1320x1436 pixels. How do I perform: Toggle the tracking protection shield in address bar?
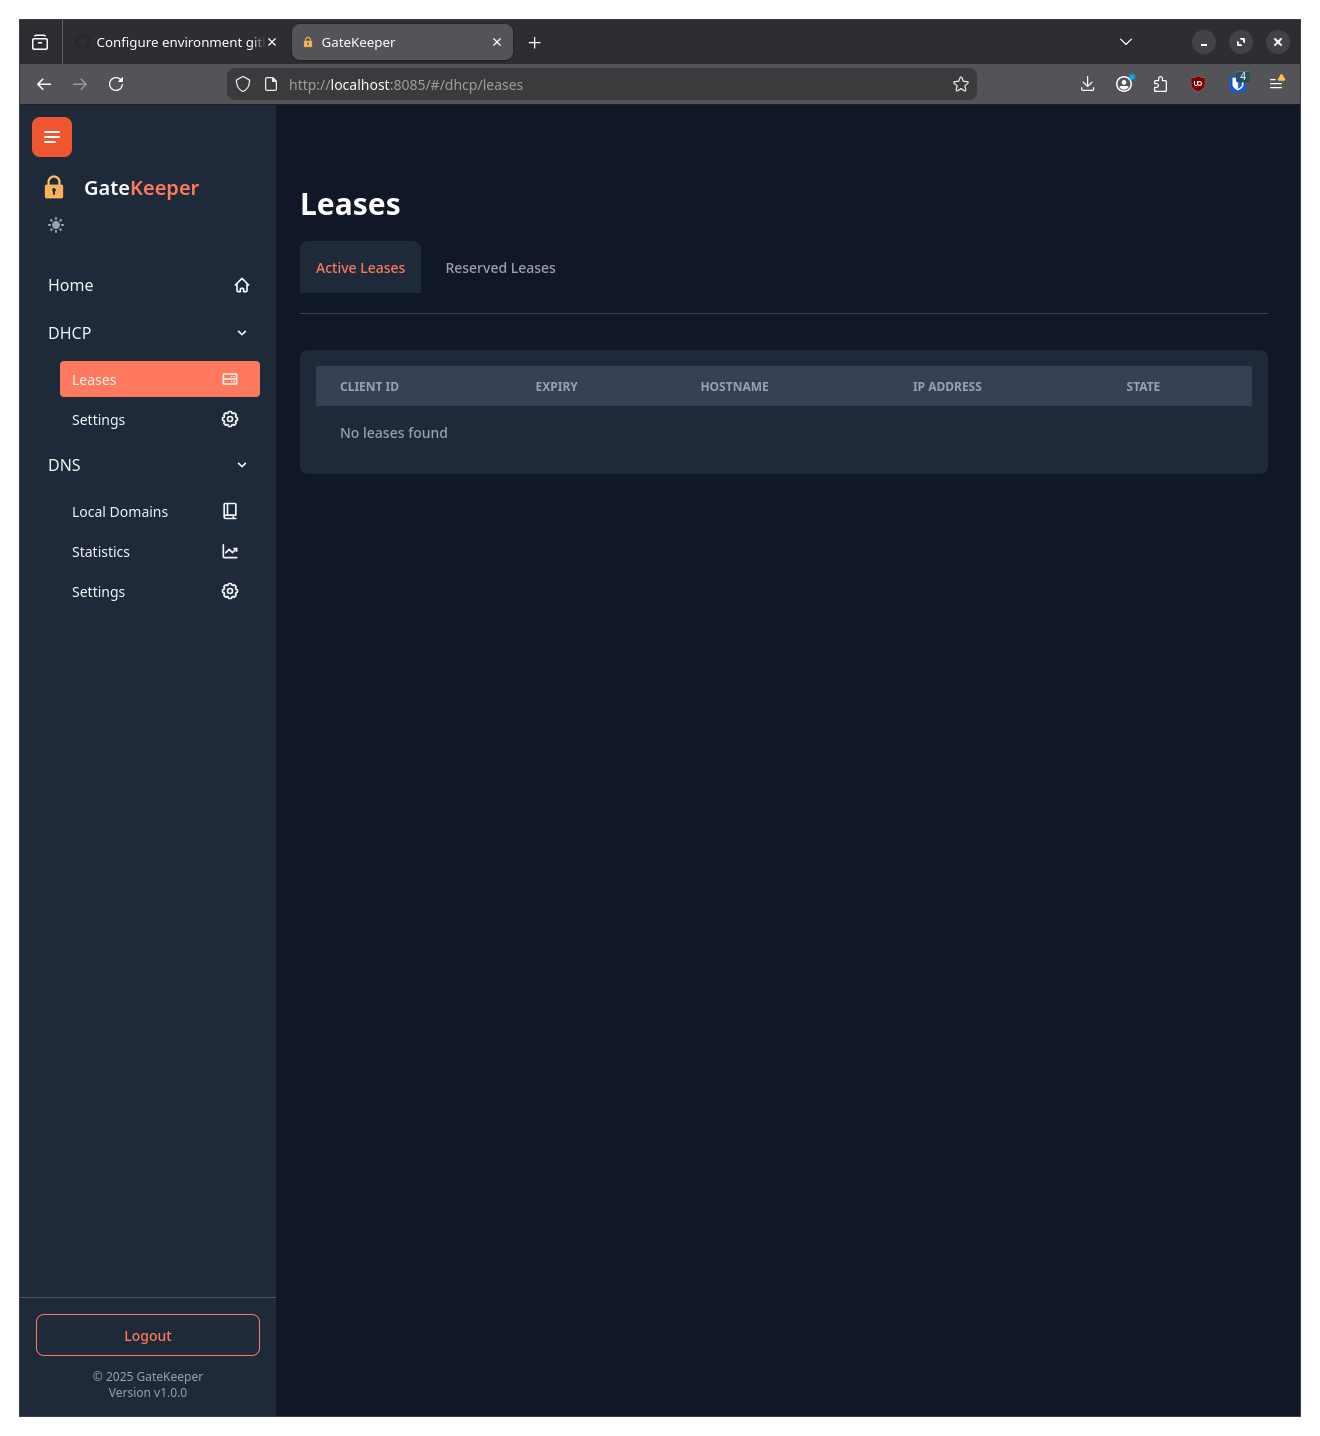click(243, 84)
